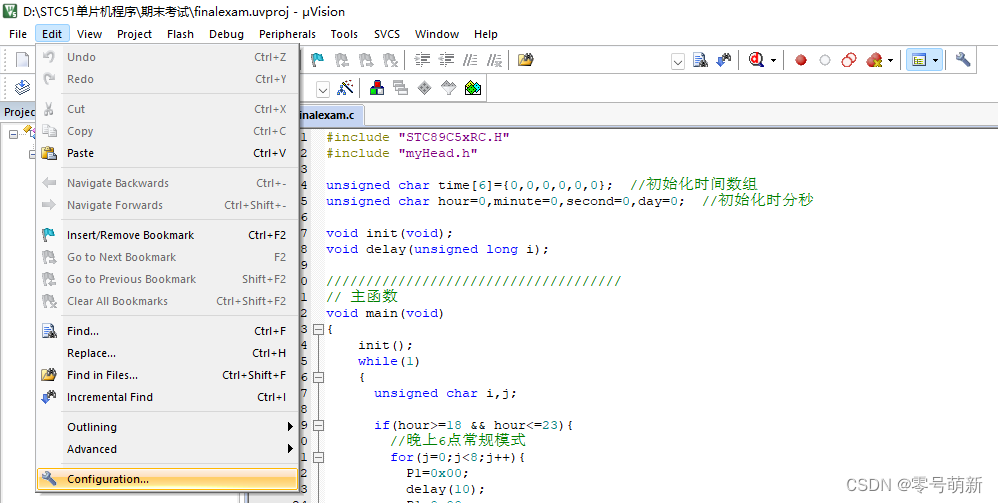Click the Kill All Breakpoints icon
The height and width of the screenshot is (503, 998).
(x=874, y=60)
